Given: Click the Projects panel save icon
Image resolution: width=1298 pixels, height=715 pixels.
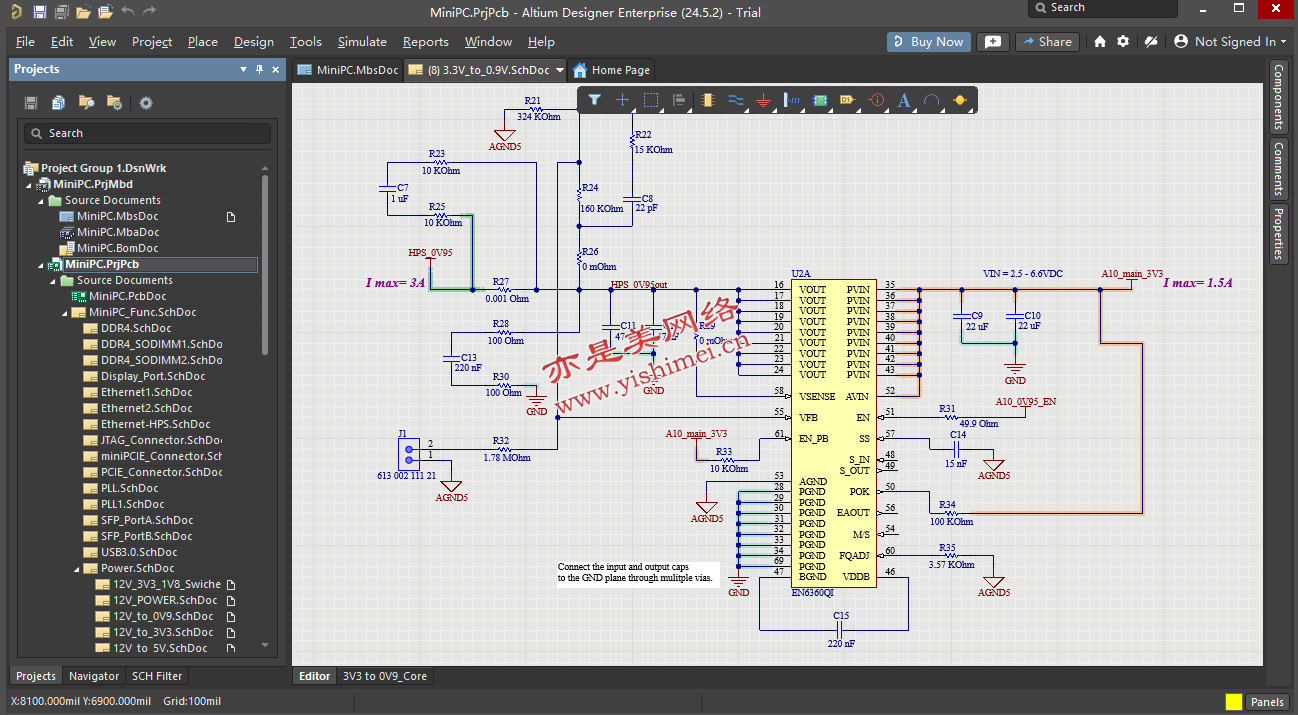Looking at the screenshot, I should (x=31, y=103).
